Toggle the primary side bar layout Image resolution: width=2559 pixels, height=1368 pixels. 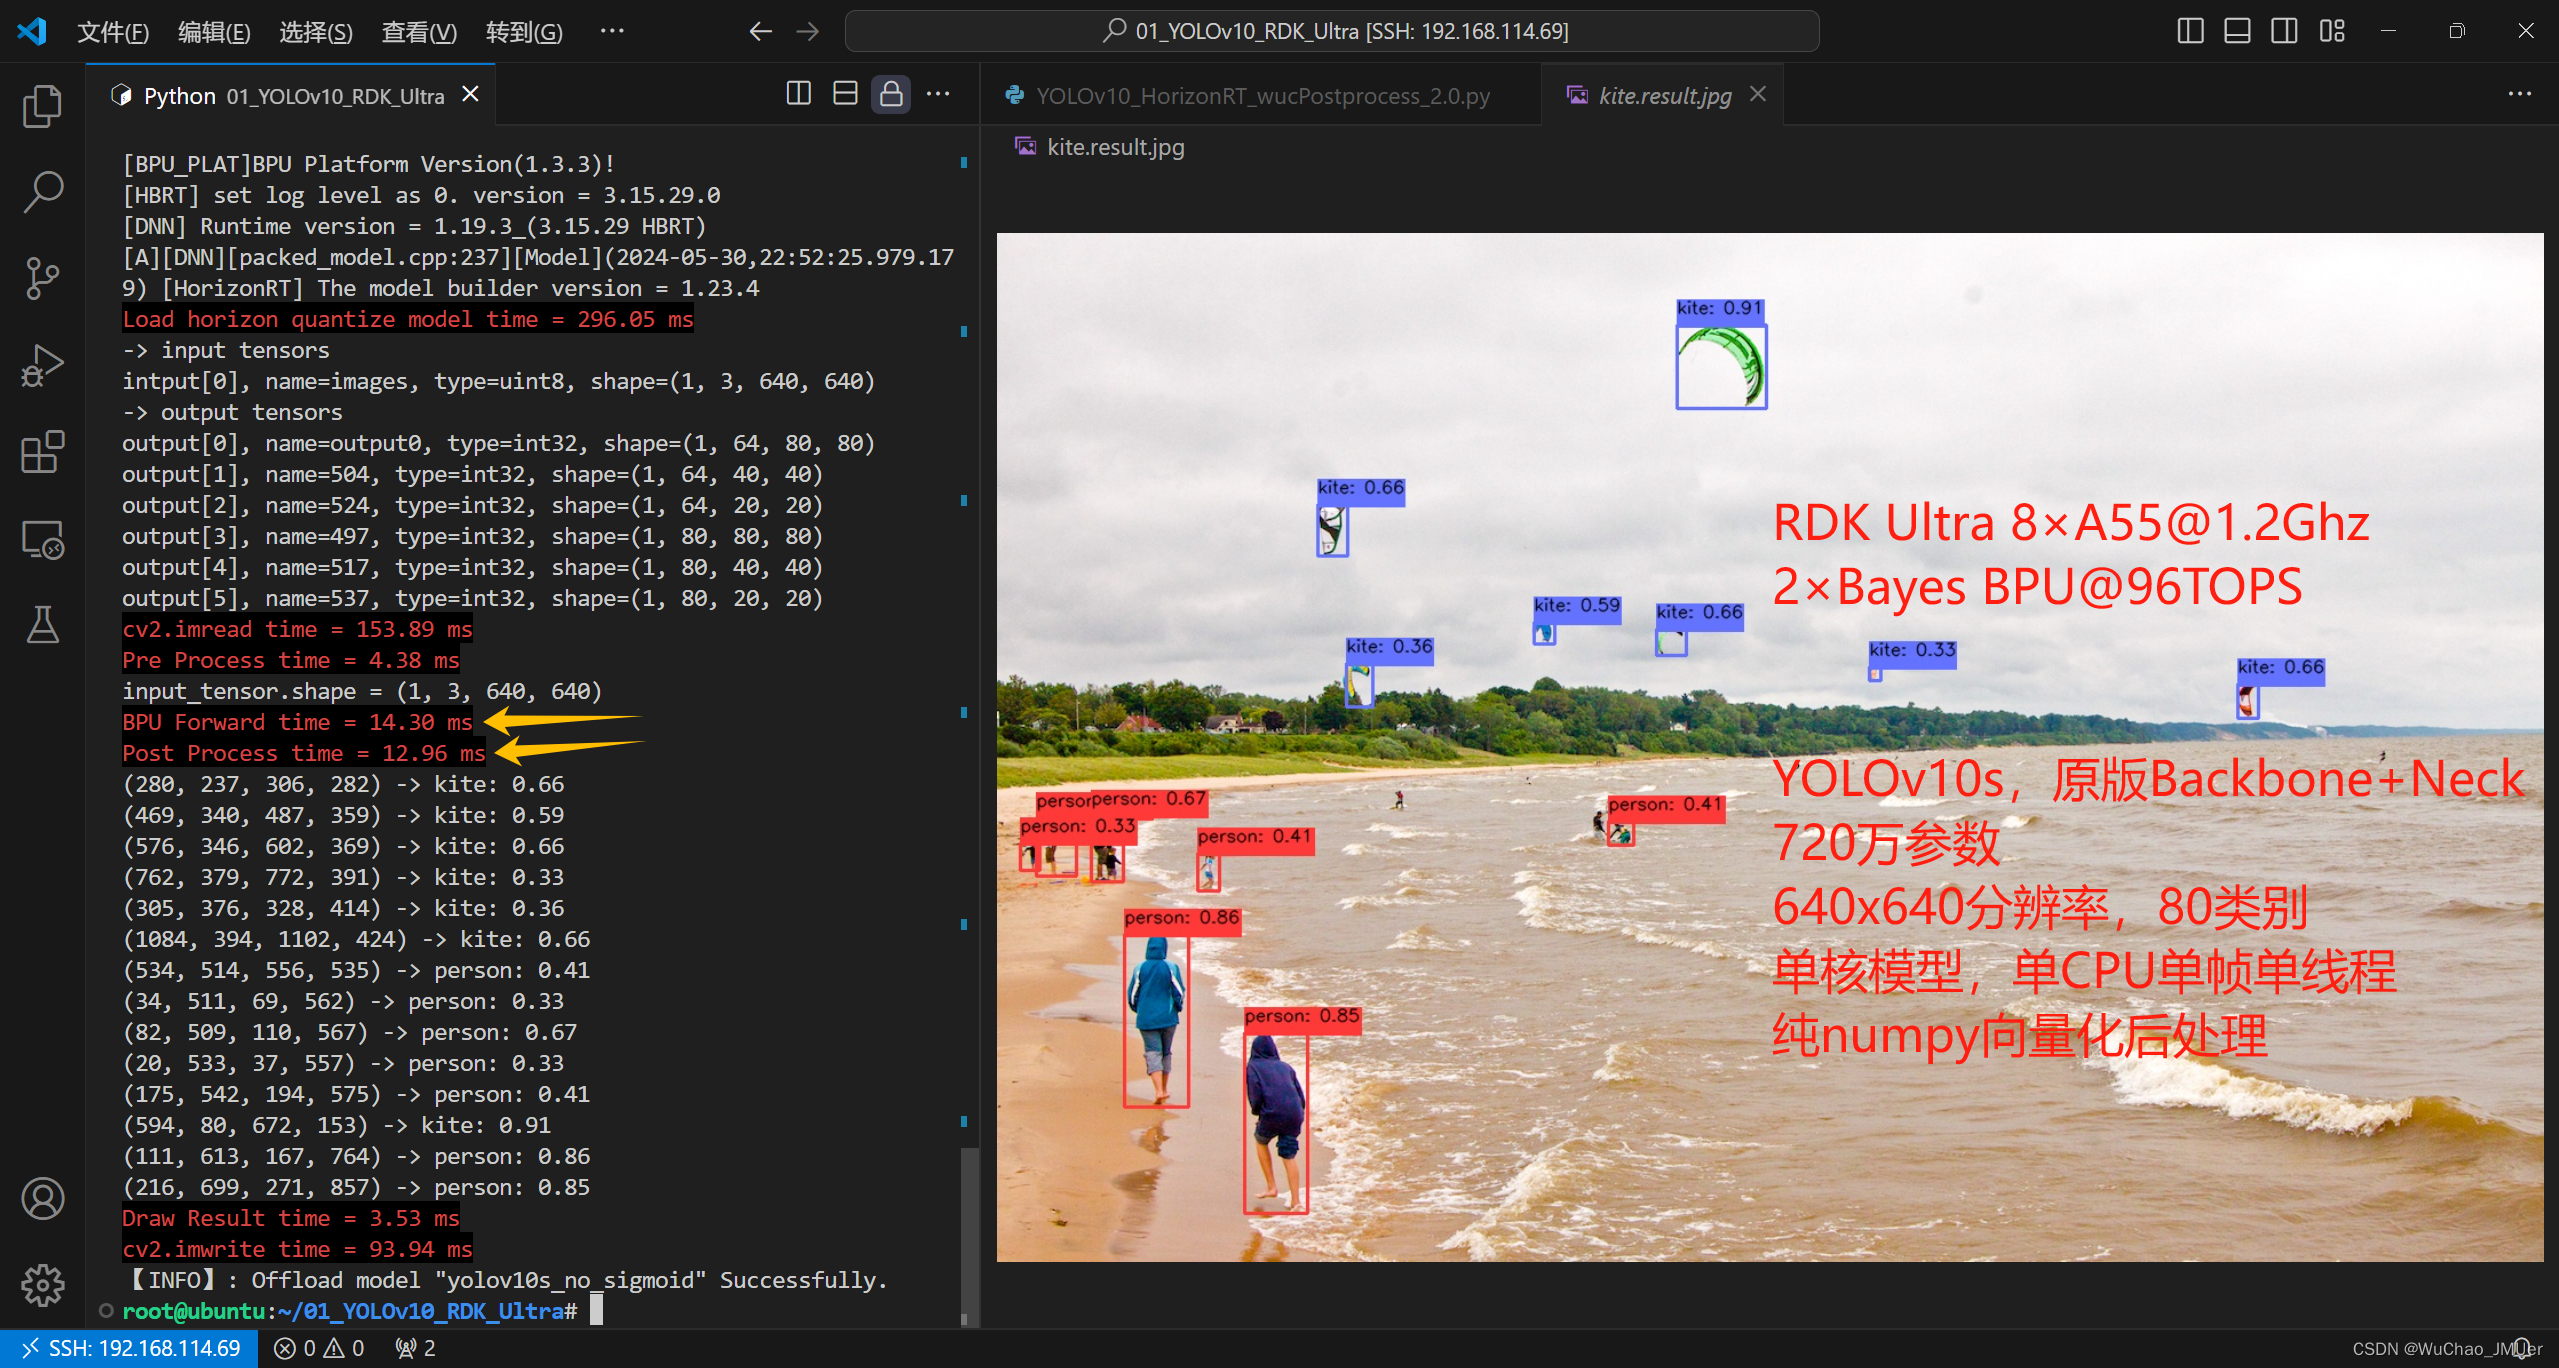[x=2189, y=31]
